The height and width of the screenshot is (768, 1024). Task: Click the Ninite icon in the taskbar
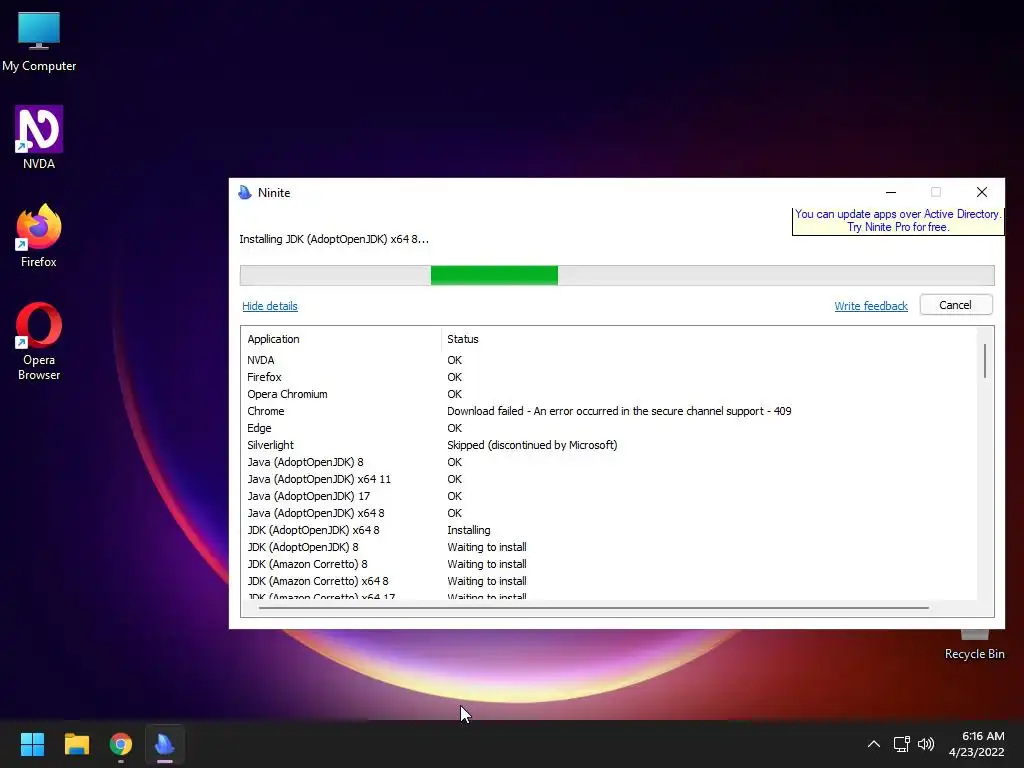[165, 744]
